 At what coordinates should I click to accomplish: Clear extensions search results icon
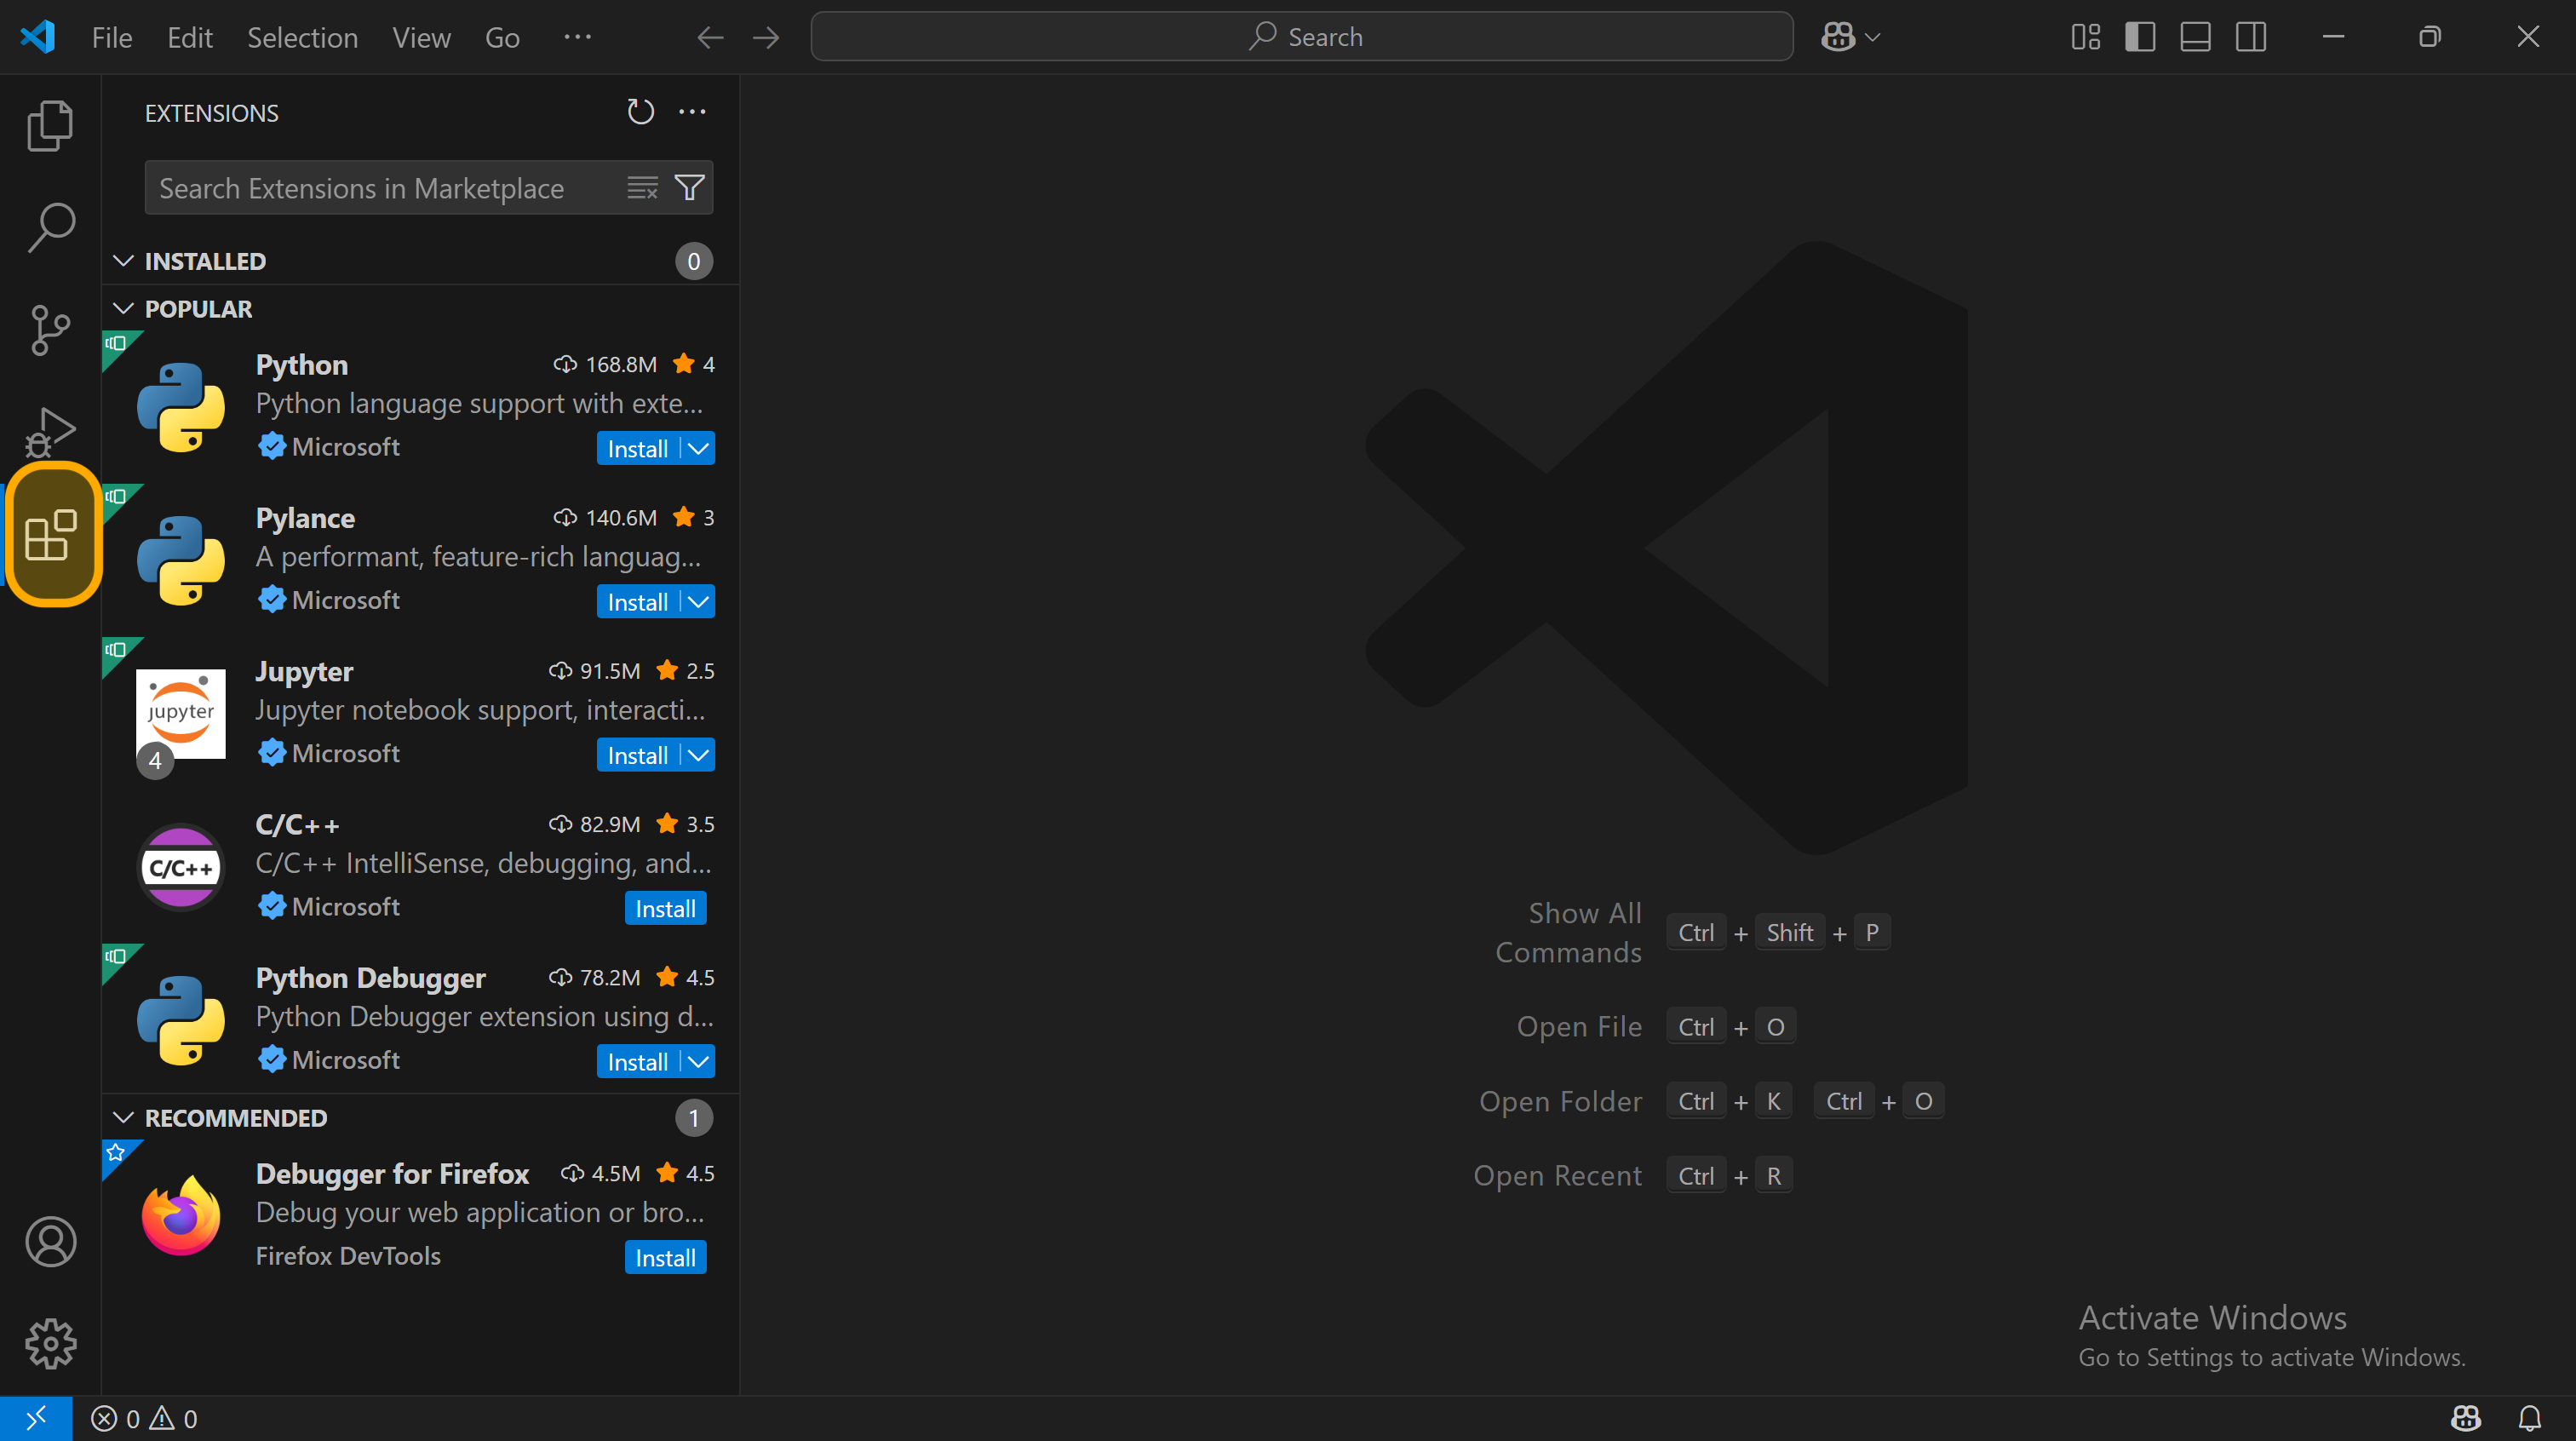642,188
